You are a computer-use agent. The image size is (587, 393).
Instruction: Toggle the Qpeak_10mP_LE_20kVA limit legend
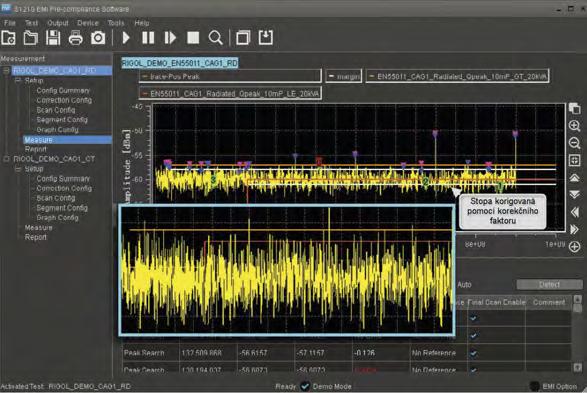[x=230, y=93]
